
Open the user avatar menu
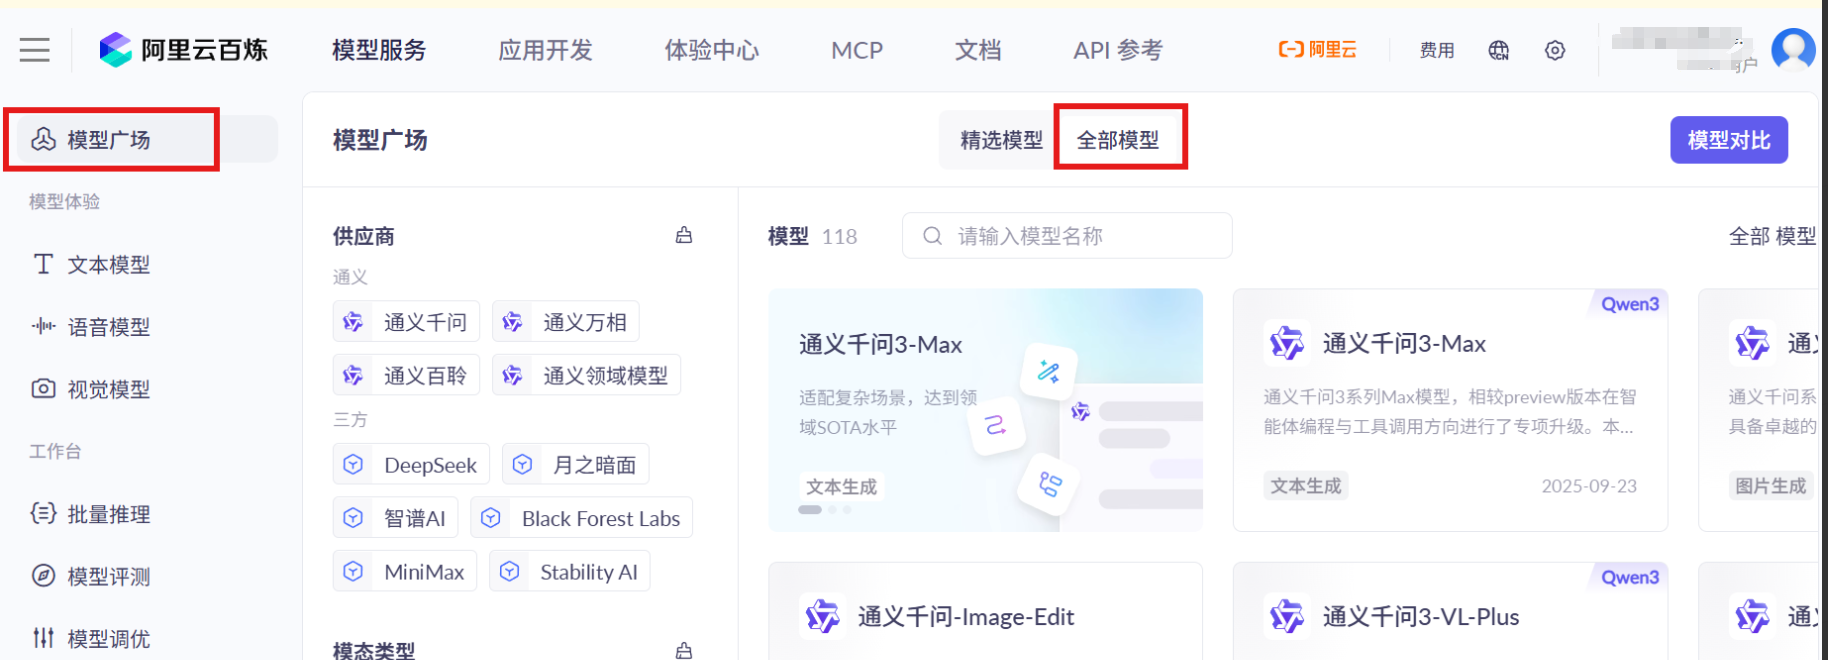click(1793, 50)
